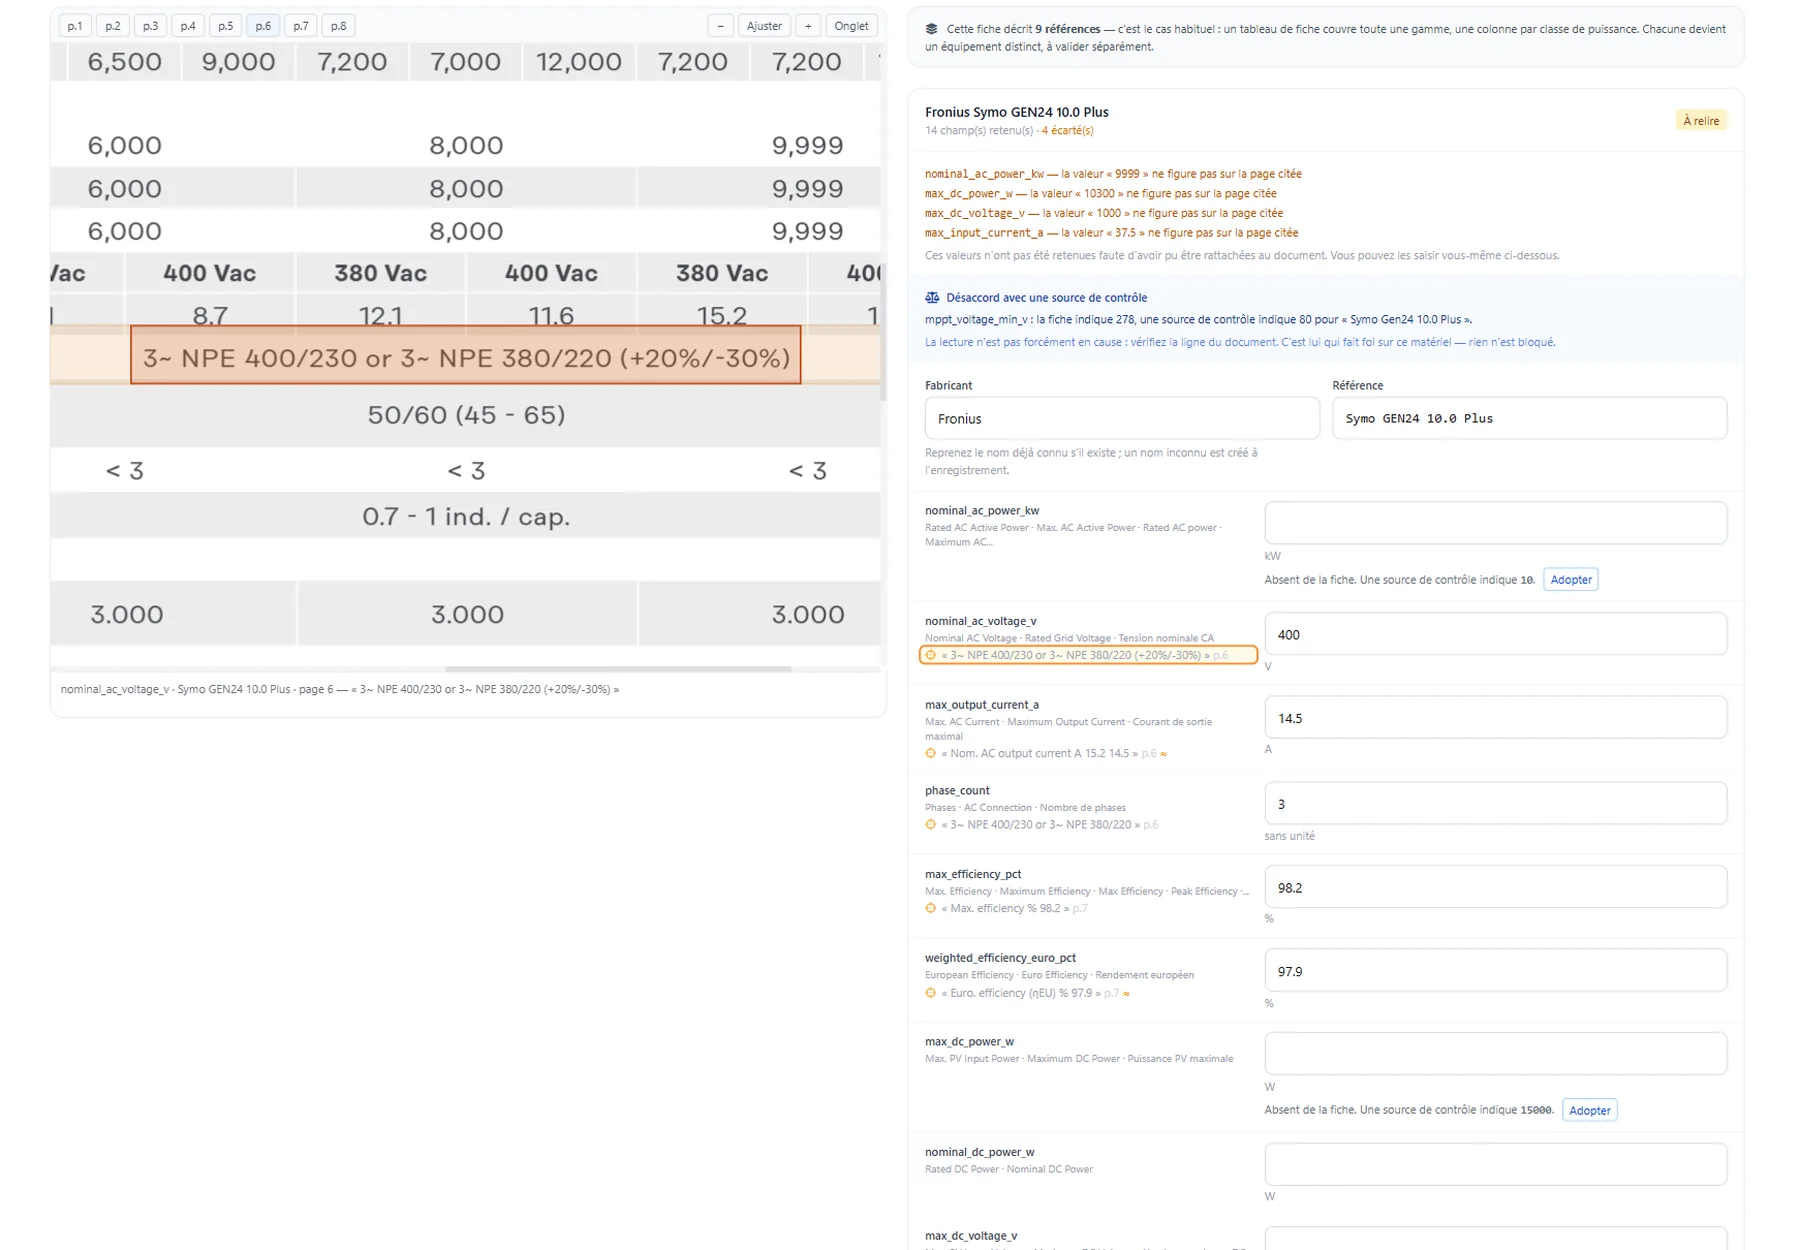
Task: Open document in new tab via Onglet
Action: [851, 26]
